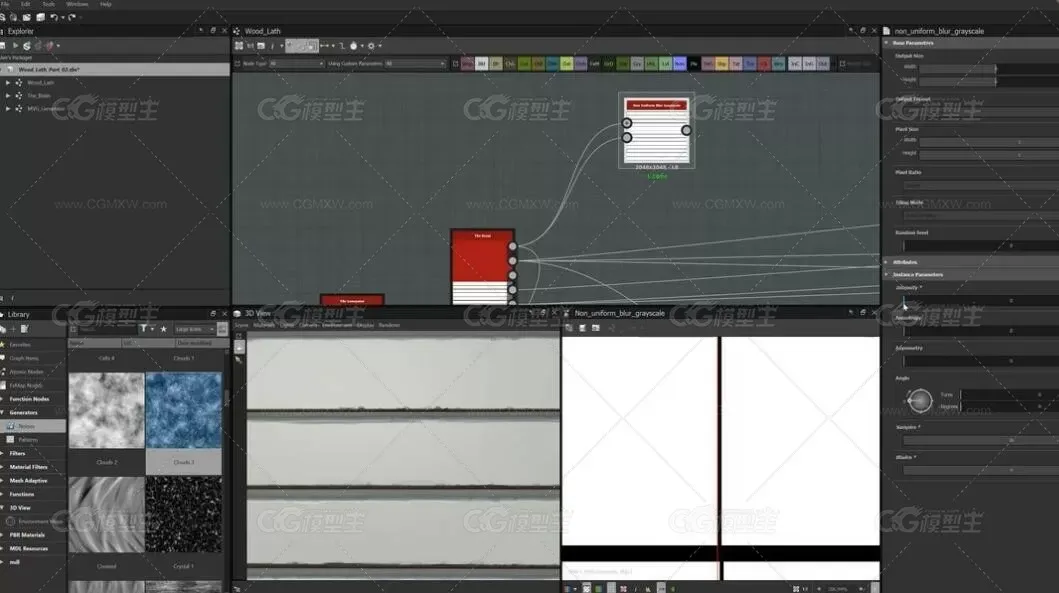Screen dimensions: 1059x593
Task: Open the Node Type dropdown
Action: click(296, 63)
